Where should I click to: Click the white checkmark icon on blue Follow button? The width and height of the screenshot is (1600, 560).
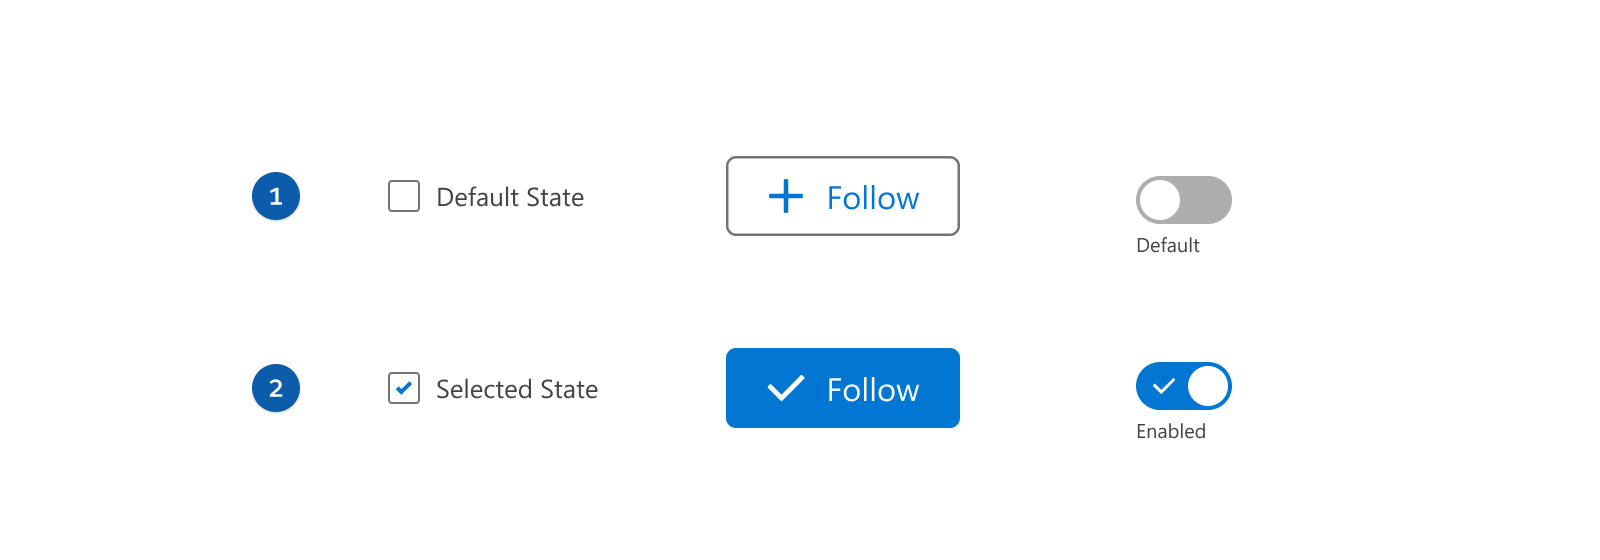click(x=786, y=388)
